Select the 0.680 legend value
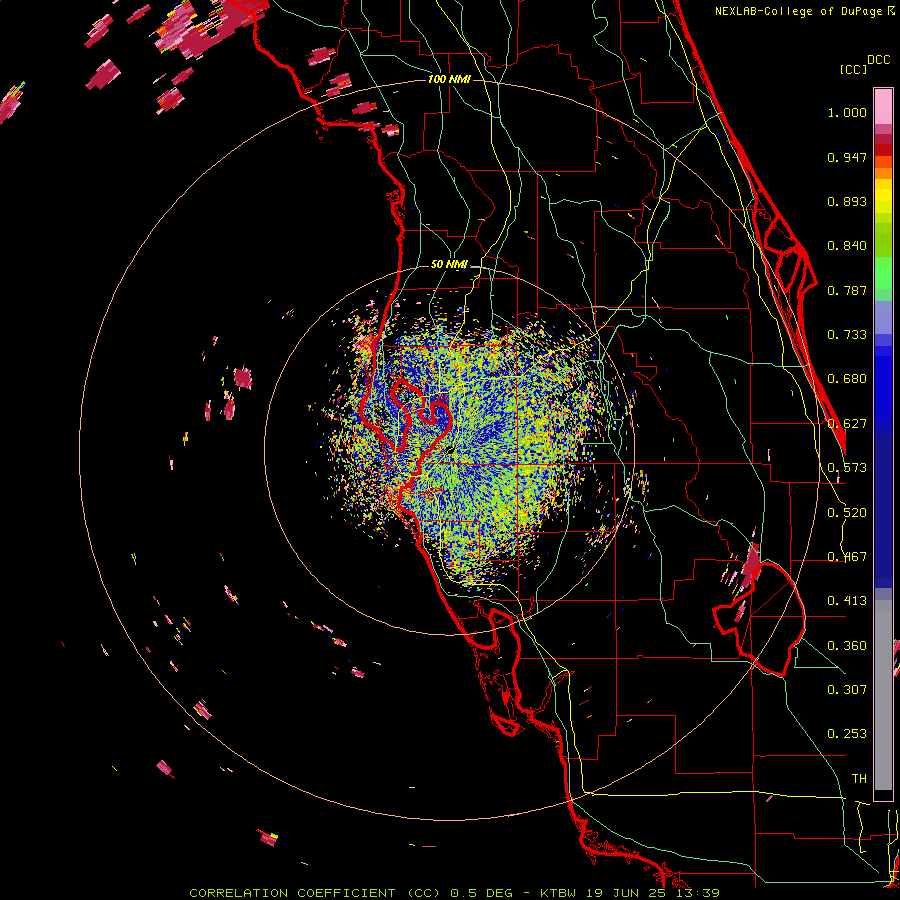Screen dimensions: 900x900 [847, 379]
